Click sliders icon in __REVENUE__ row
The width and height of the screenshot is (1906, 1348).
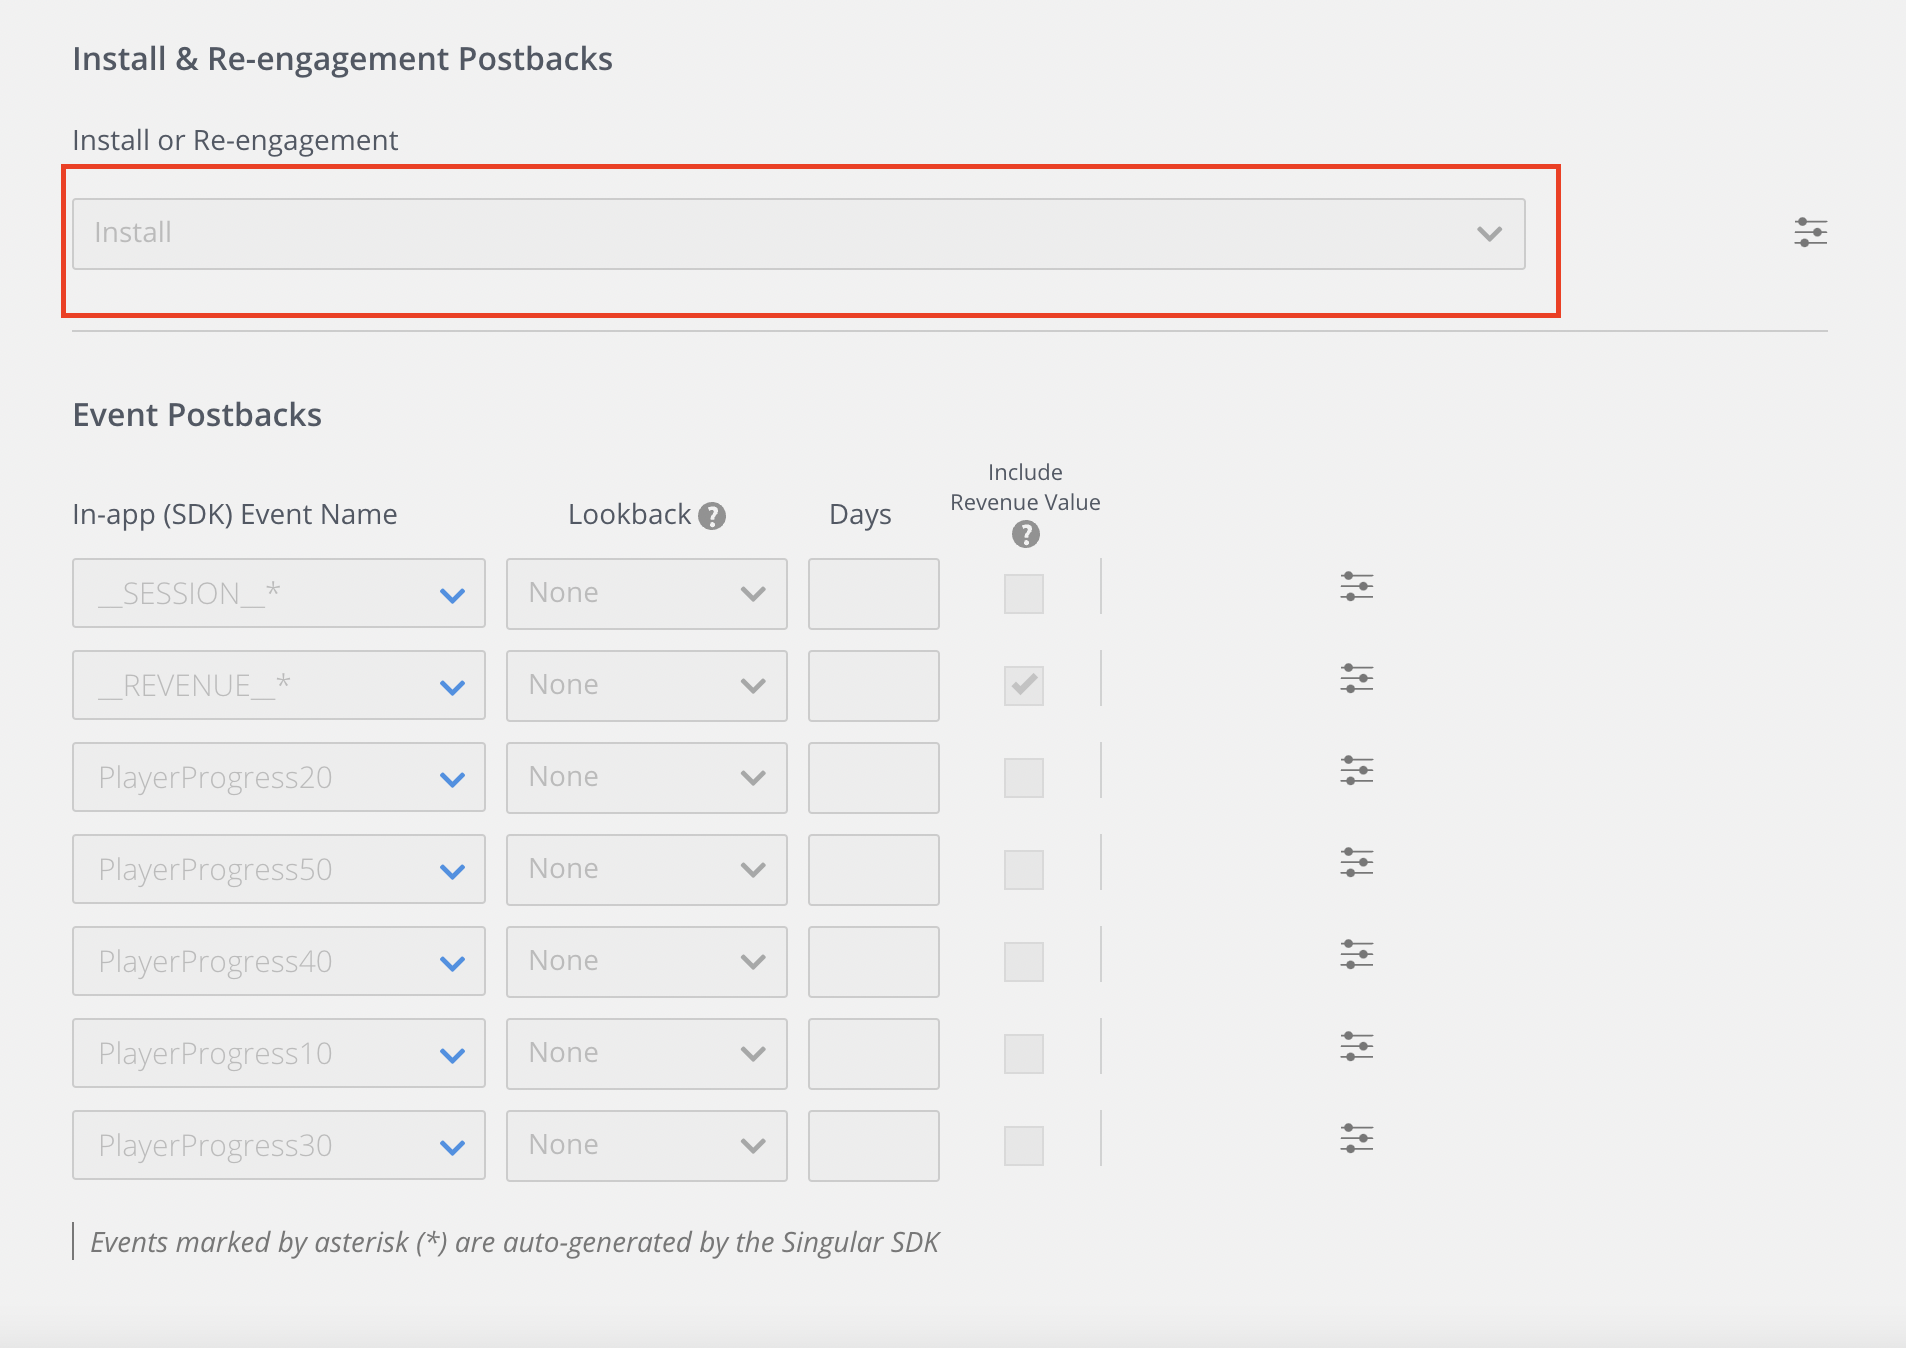(1356, 679)
